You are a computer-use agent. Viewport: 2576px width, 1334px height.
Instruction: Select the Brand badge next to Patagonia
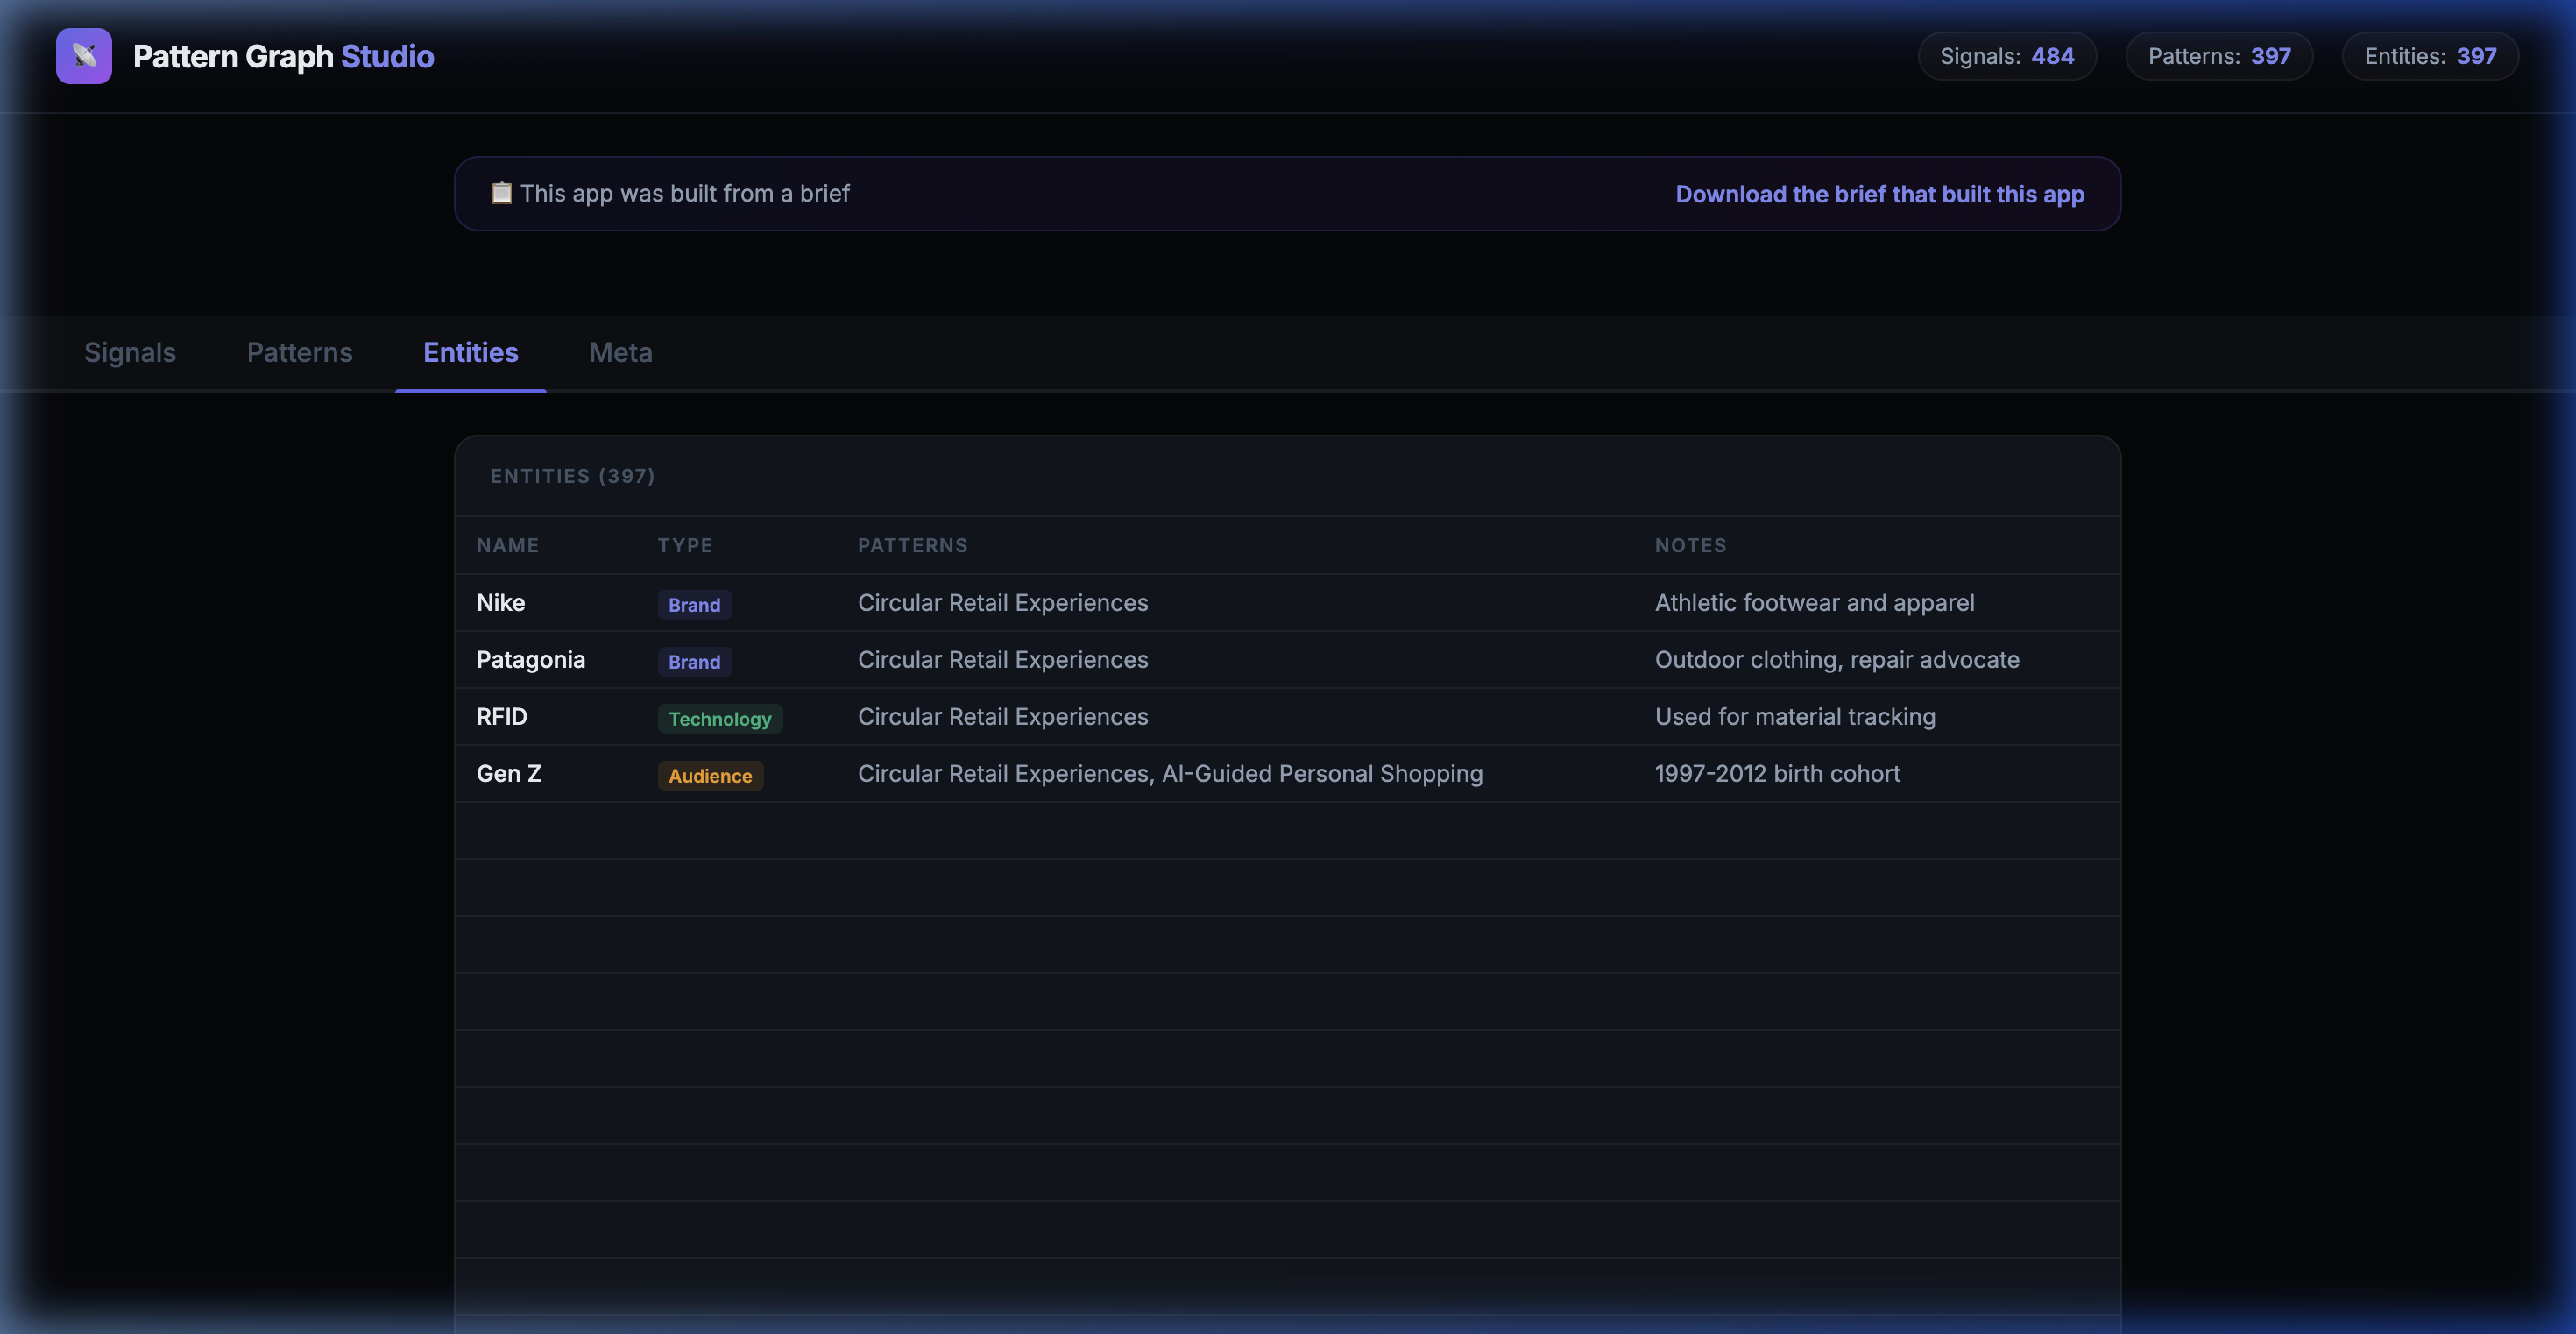point(694,661)
